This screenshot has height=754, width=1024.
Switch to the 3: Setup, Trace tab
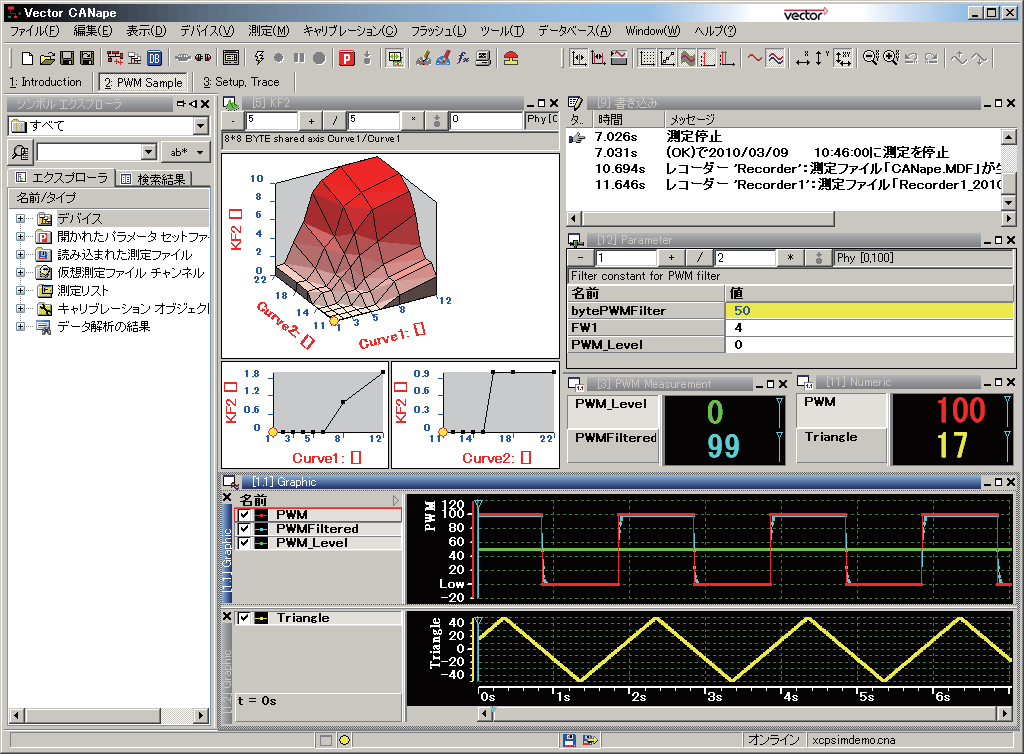[x=241, y=82]
